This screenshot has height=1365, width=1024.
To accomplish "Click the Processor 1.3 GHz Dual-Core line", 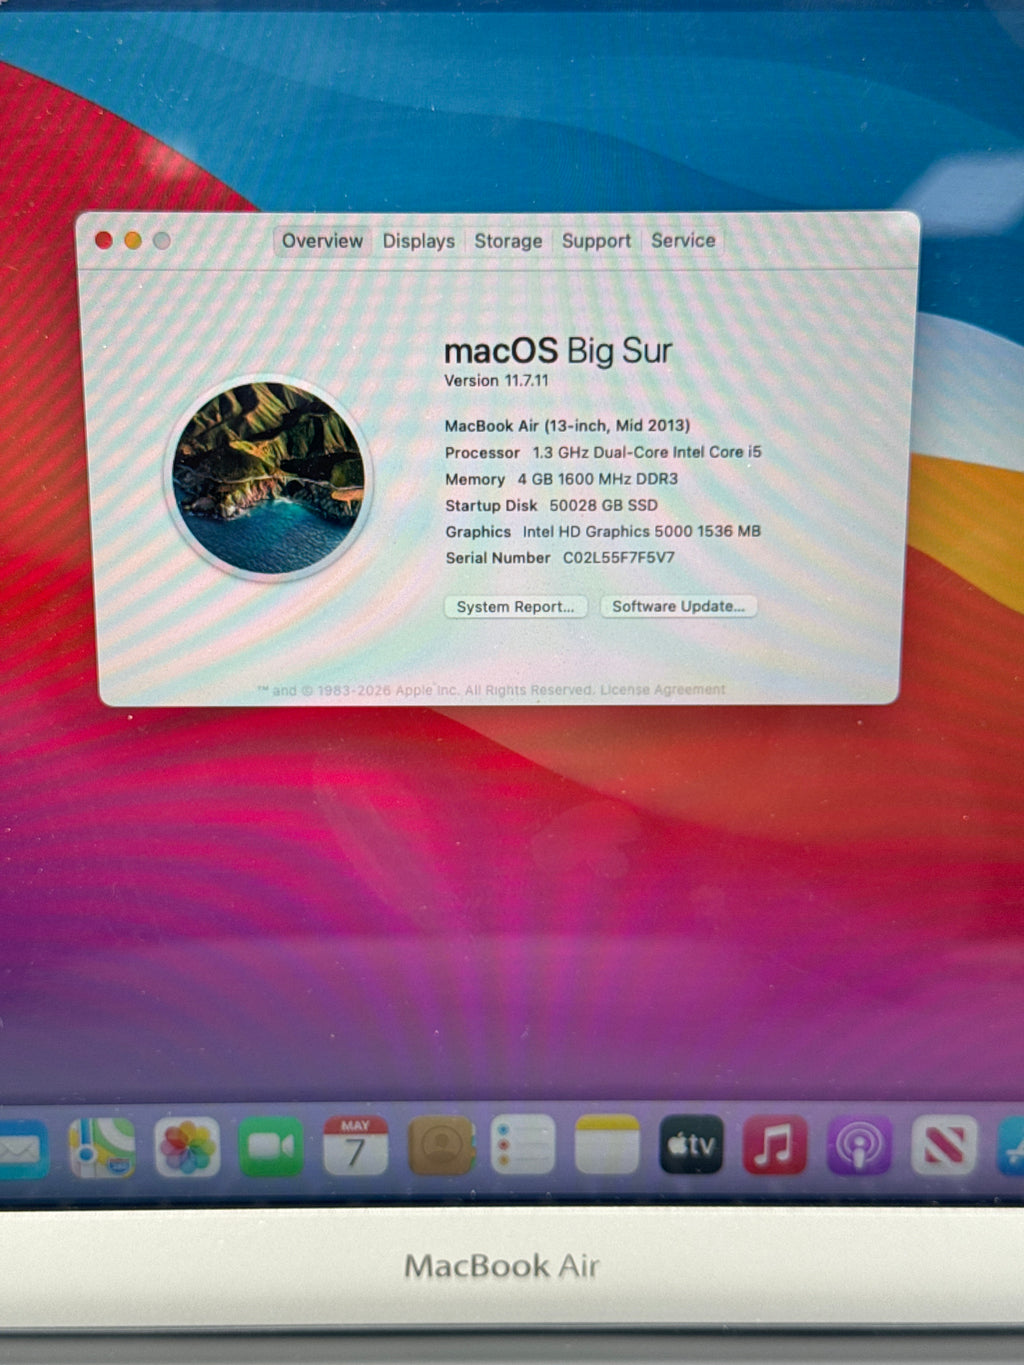I will 603,452.
